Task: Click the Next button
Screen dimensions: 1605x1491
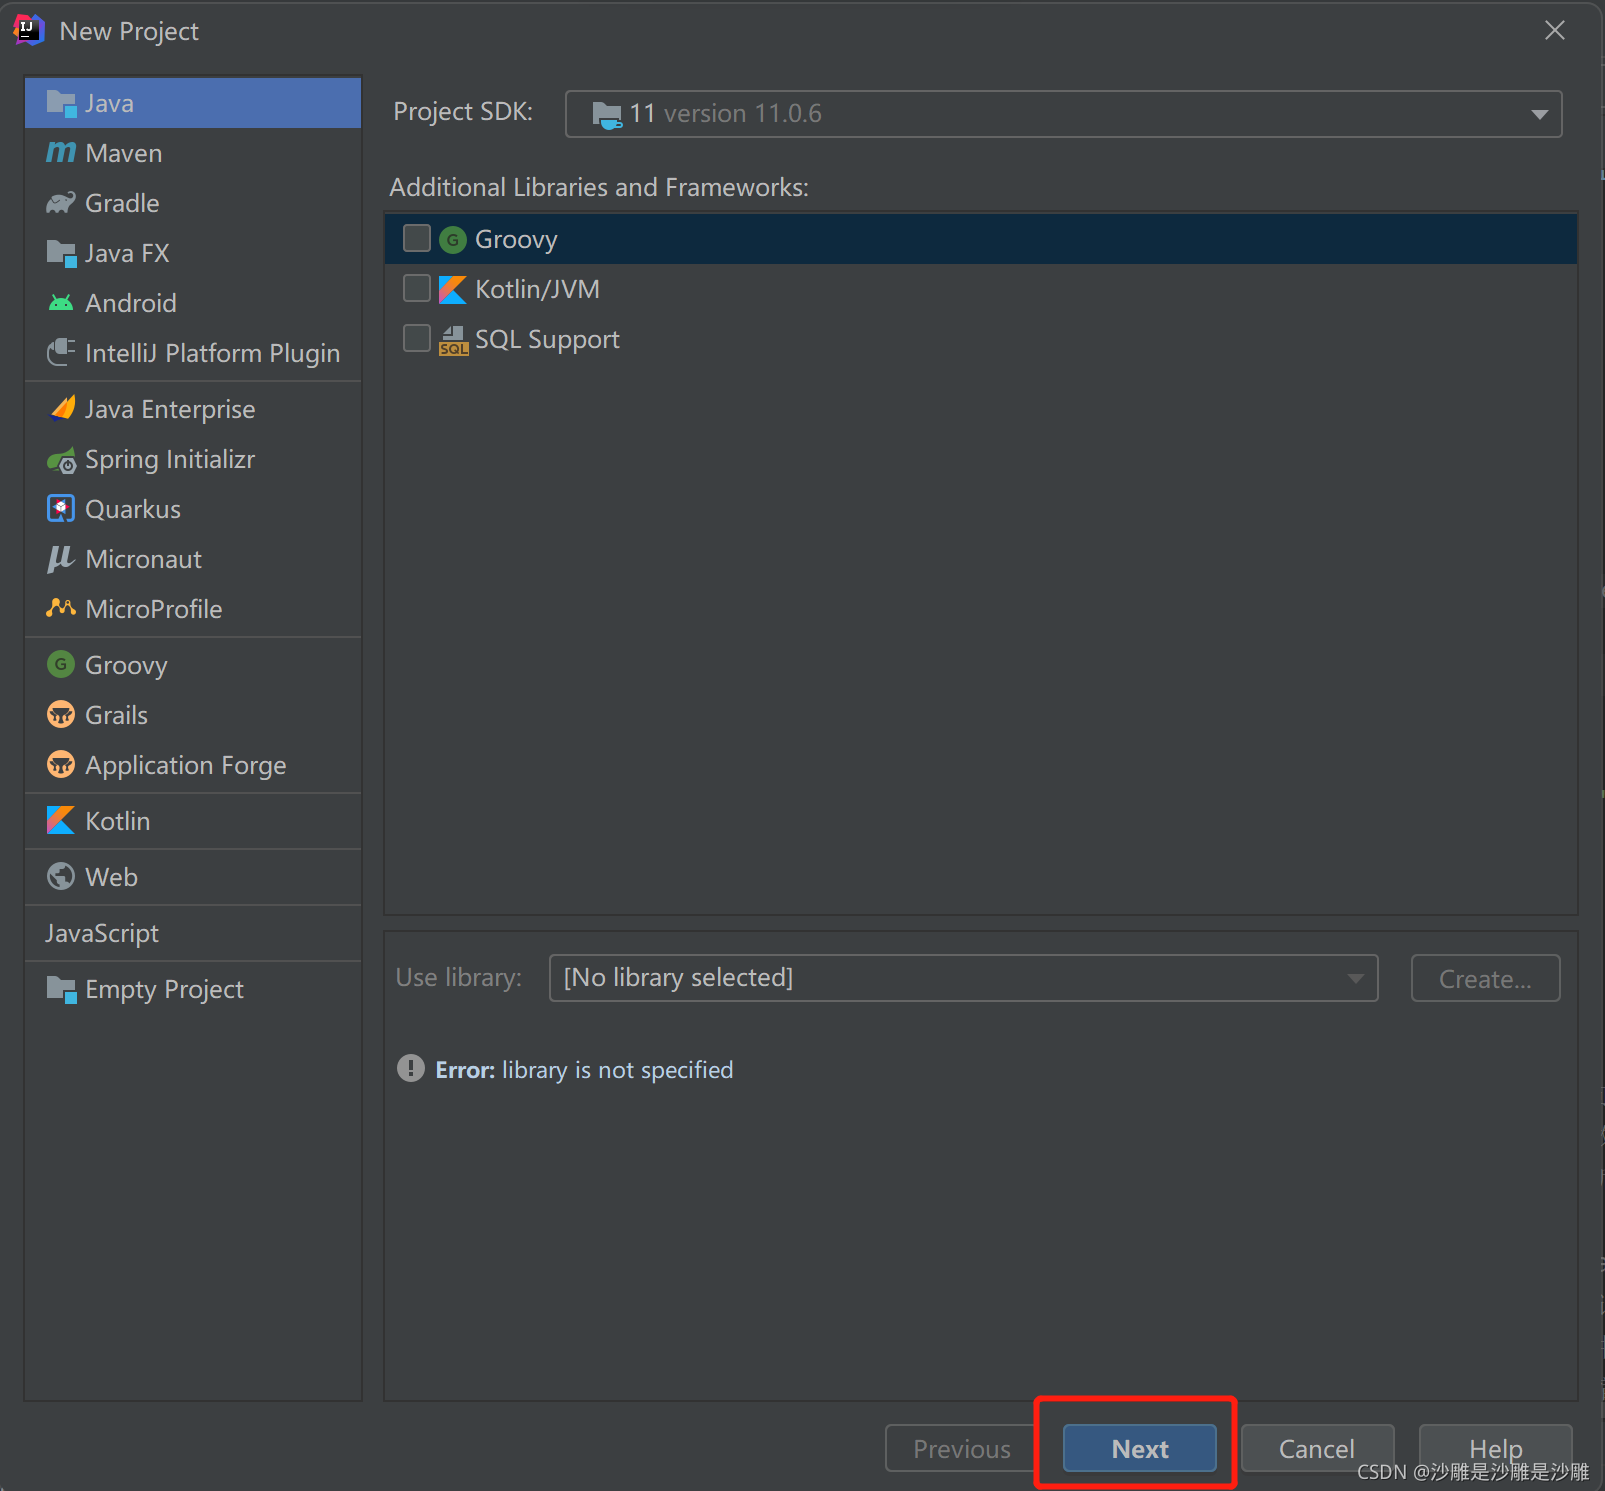Action: (x=1140, y=1448)
